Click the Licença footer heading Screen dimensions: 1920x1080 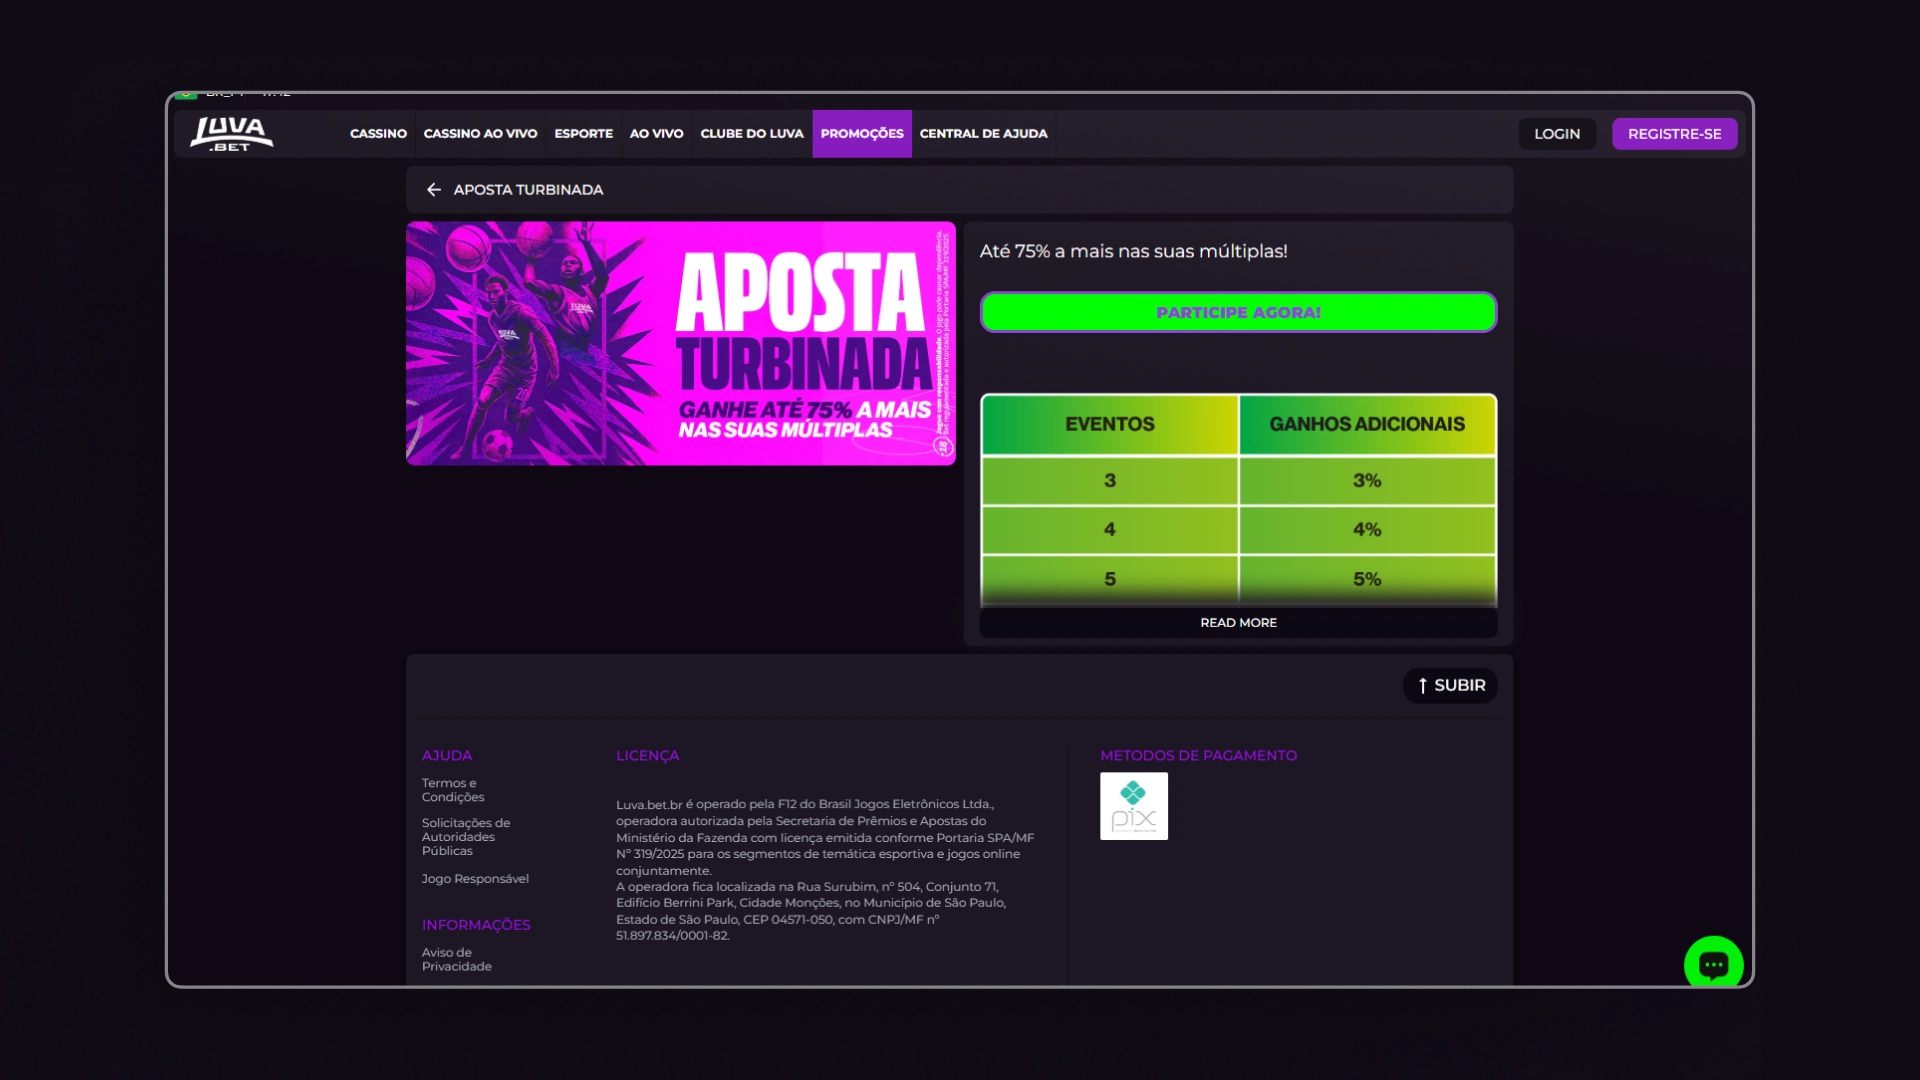(647, 756)
